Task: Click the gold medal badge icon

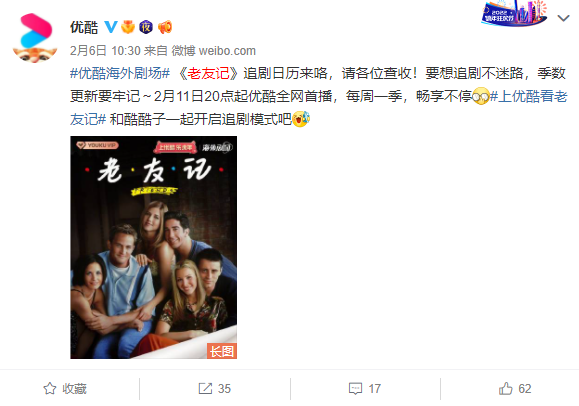Action: tap(128, 27)
